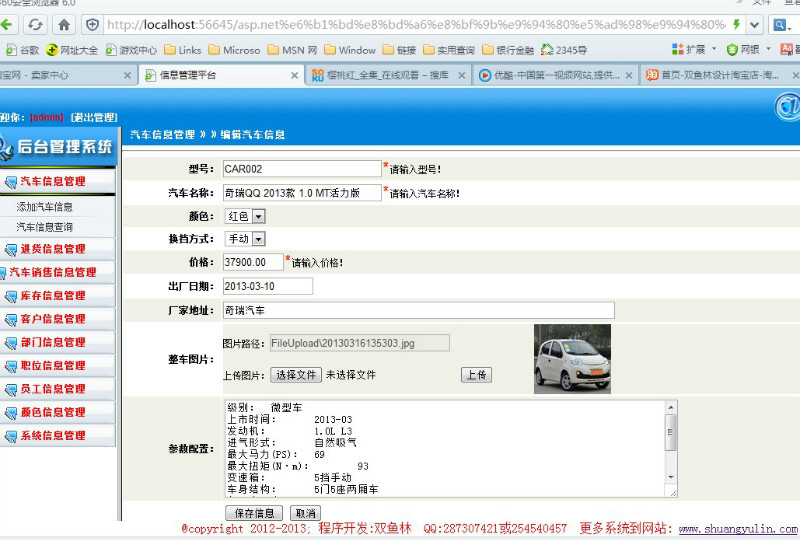Open 汽车信息查询 in the sidebar

44,227
